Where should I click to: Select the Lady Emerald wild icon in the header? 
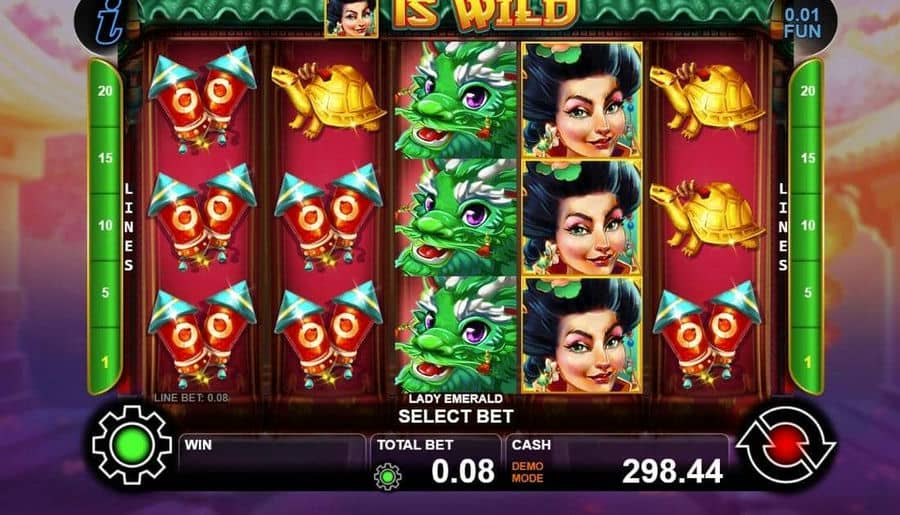pos(351,18)
